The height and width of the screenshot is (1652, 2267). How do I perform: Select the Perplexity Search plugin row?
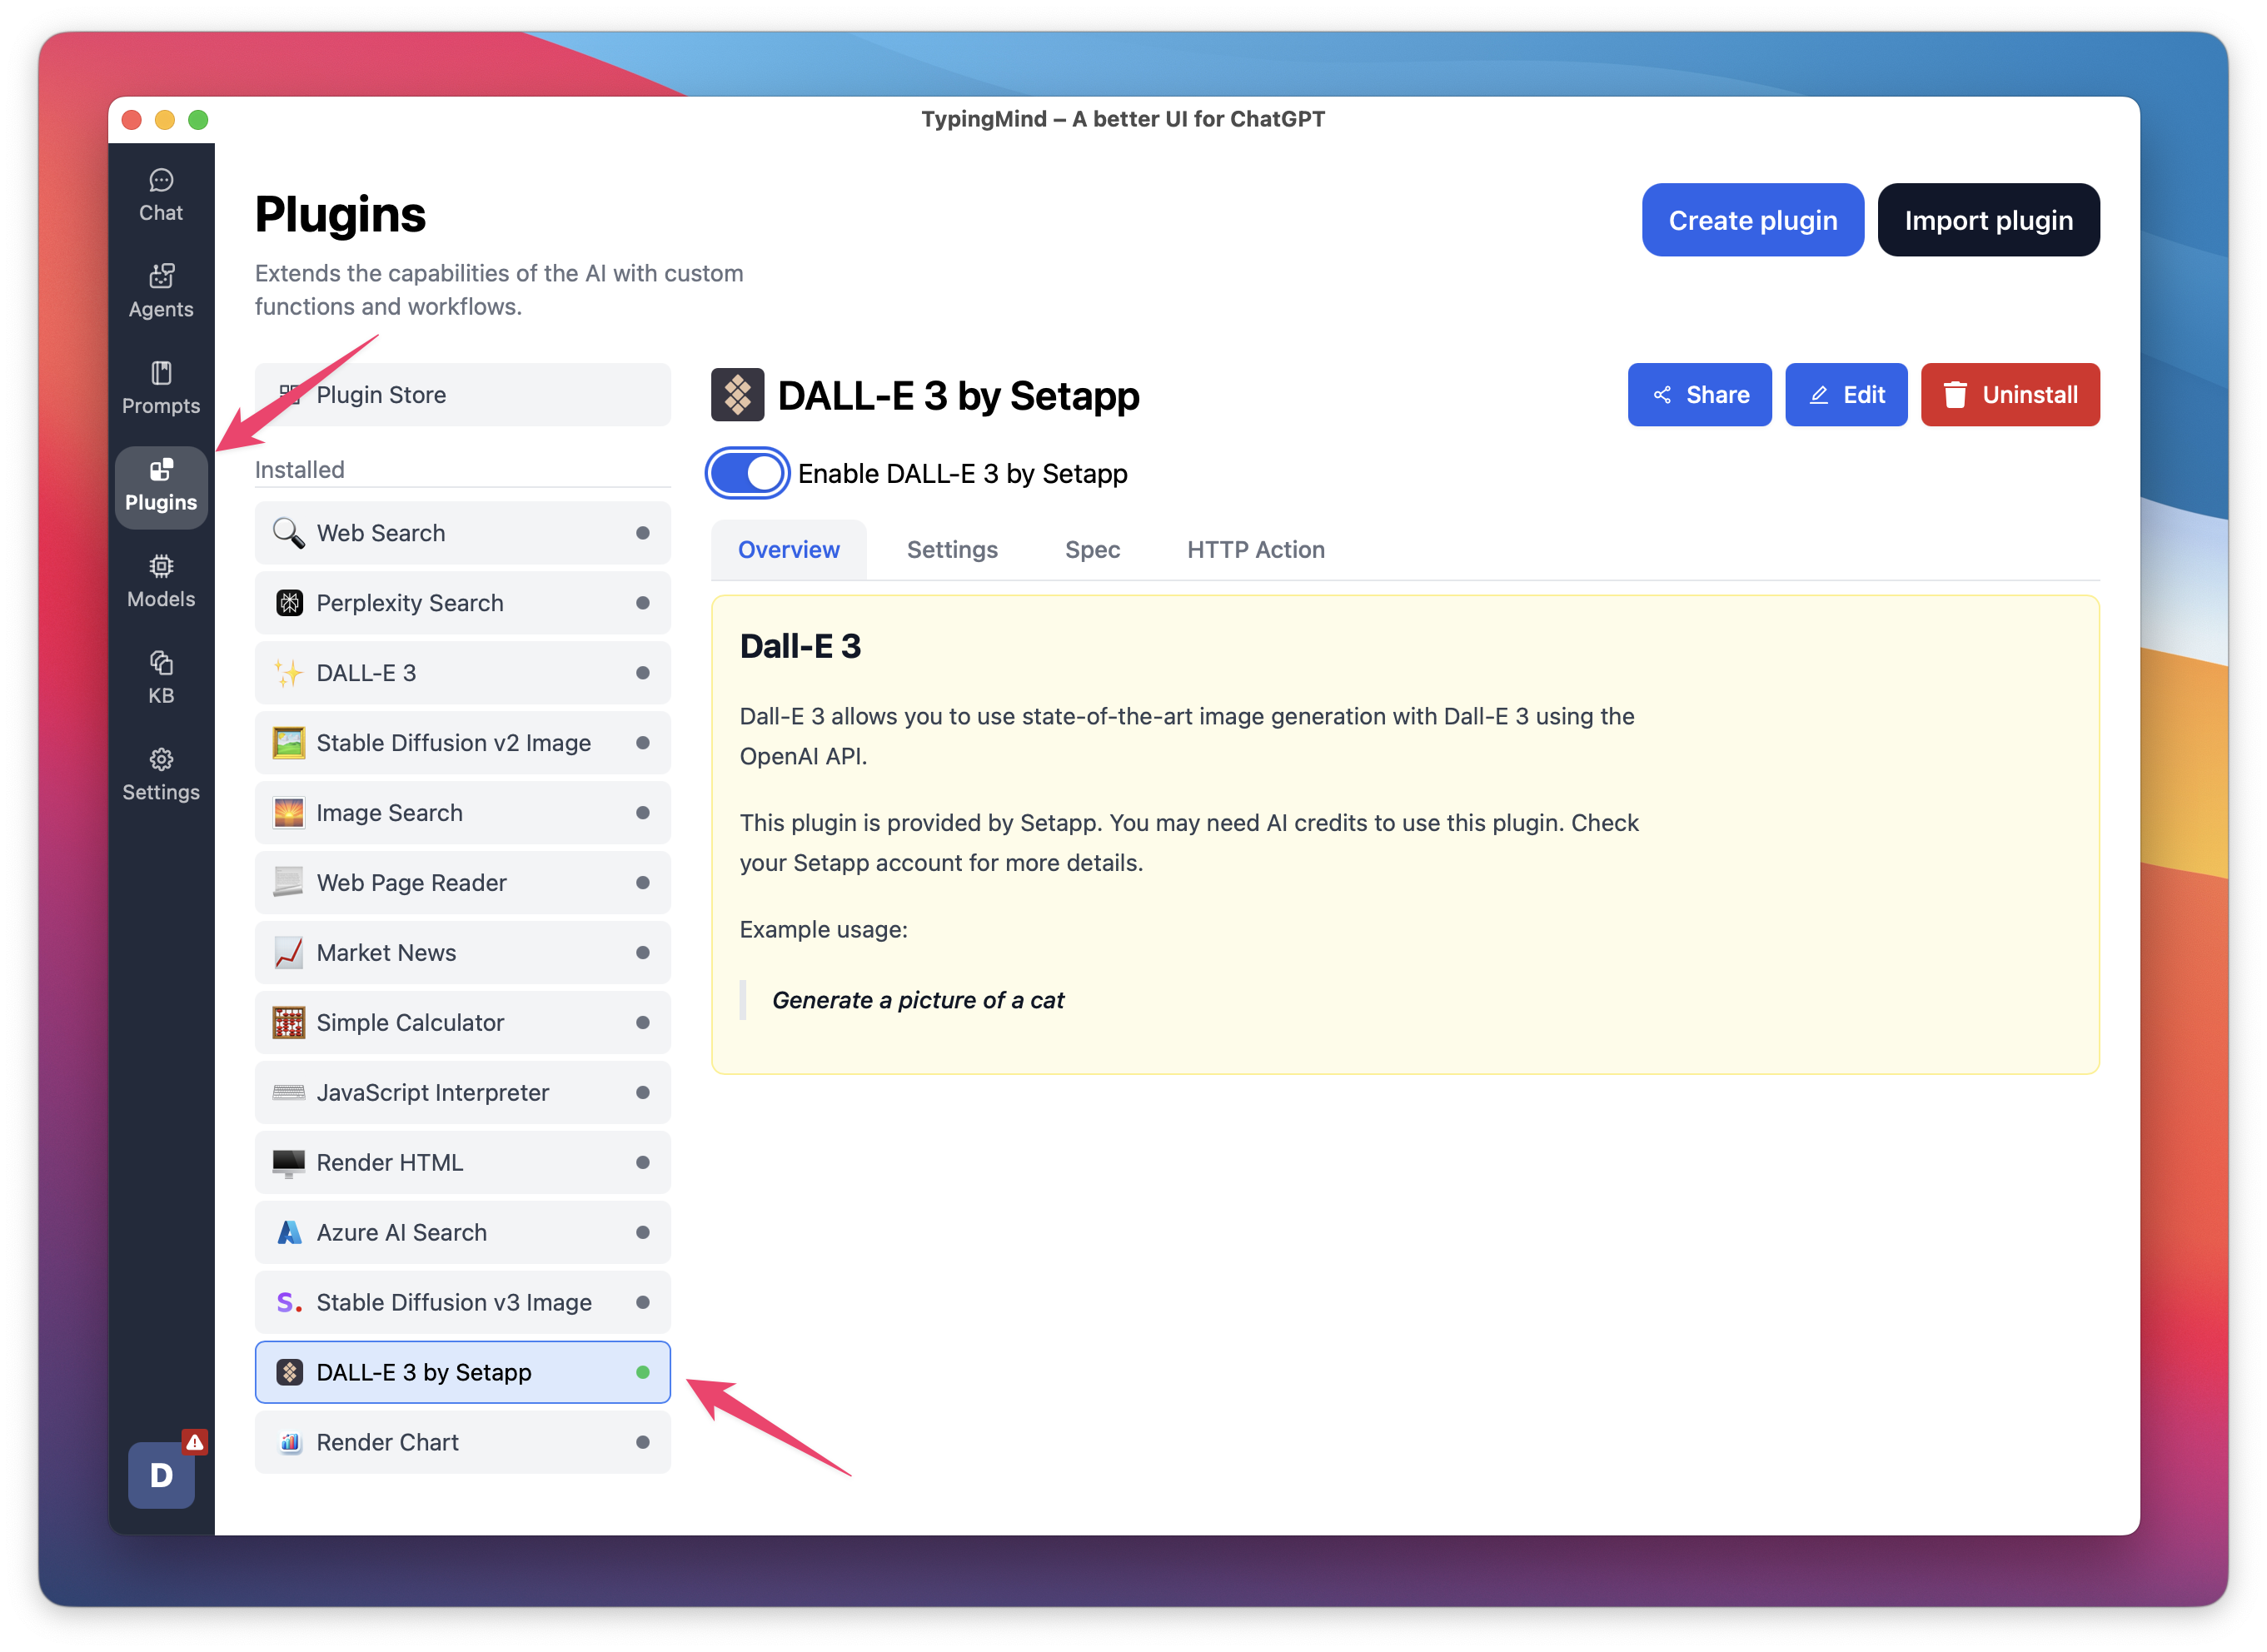click(x=462, y=603)
